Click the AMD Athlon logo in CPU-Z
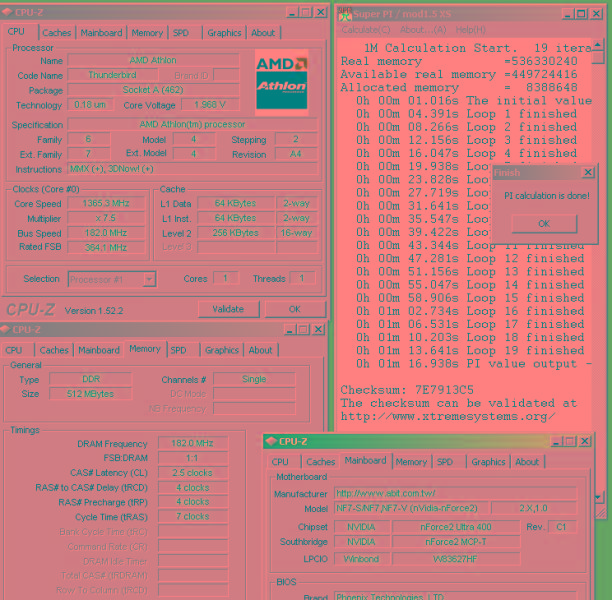612x600 pixels. coord(281,82)
